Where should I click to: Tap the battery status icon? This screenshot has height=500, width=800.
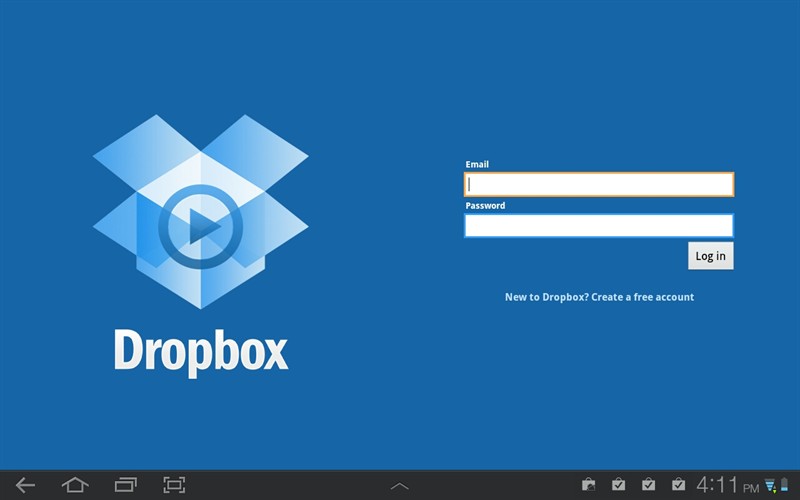pyautogui.click(x=784, y=486)
